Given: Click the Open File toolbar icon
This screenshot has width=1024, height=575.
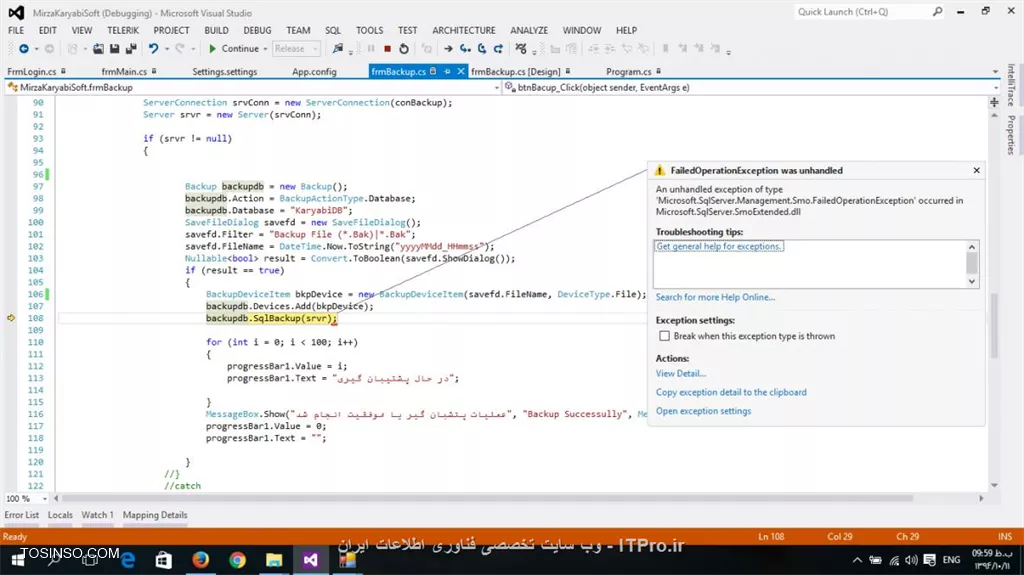Looking at the screenshot, I should click(98, 48).
